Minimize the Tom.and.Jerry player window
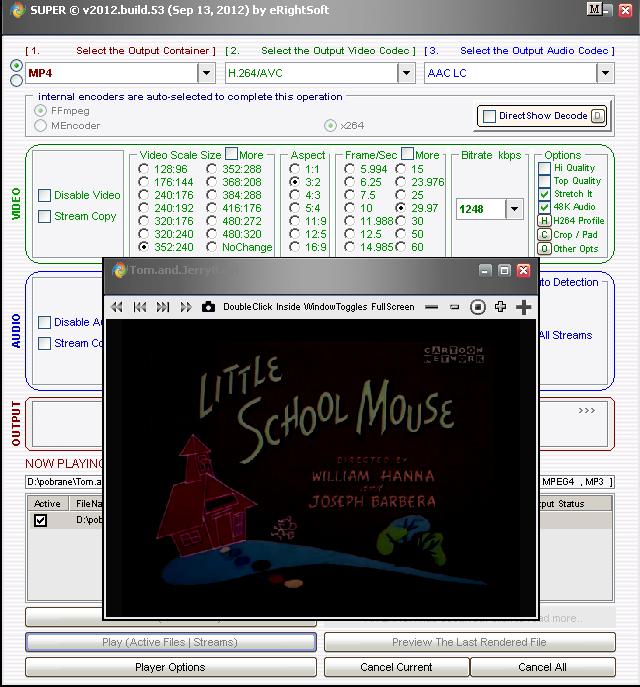Image resolution: width=640 pixels, height=687 pixels. pos(485,270)
